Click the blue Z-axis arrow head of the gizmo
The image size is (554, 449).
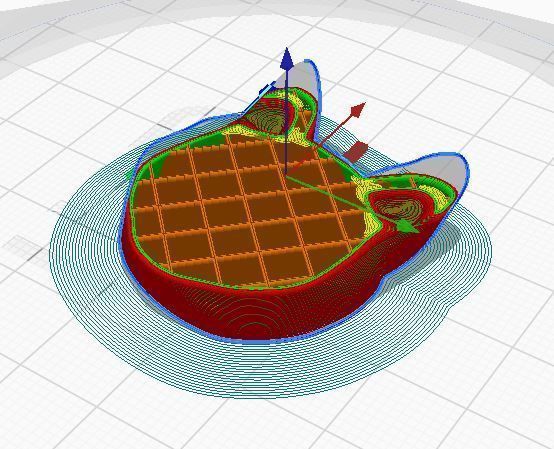[x=287, y=59]
